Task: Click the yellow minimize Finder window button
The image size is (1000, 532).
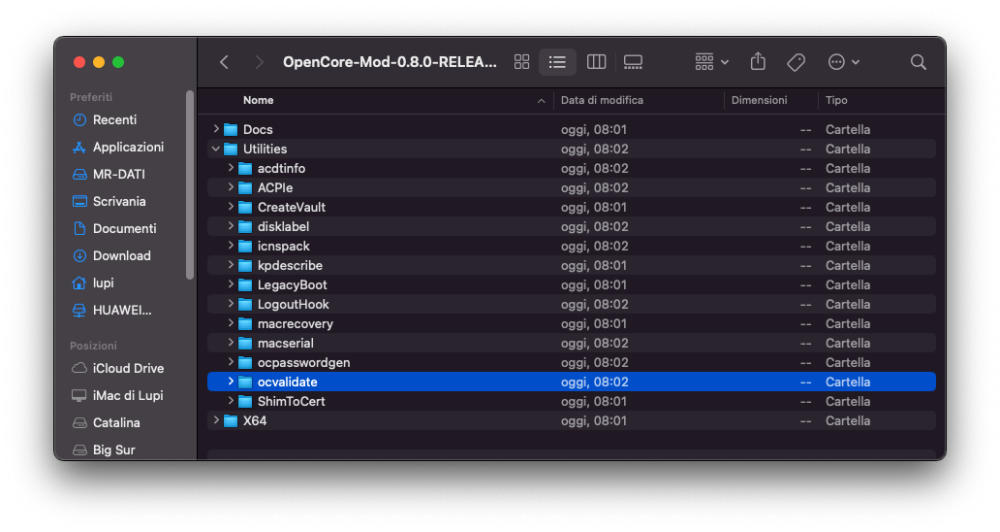Action: click(x=98, y=62)
